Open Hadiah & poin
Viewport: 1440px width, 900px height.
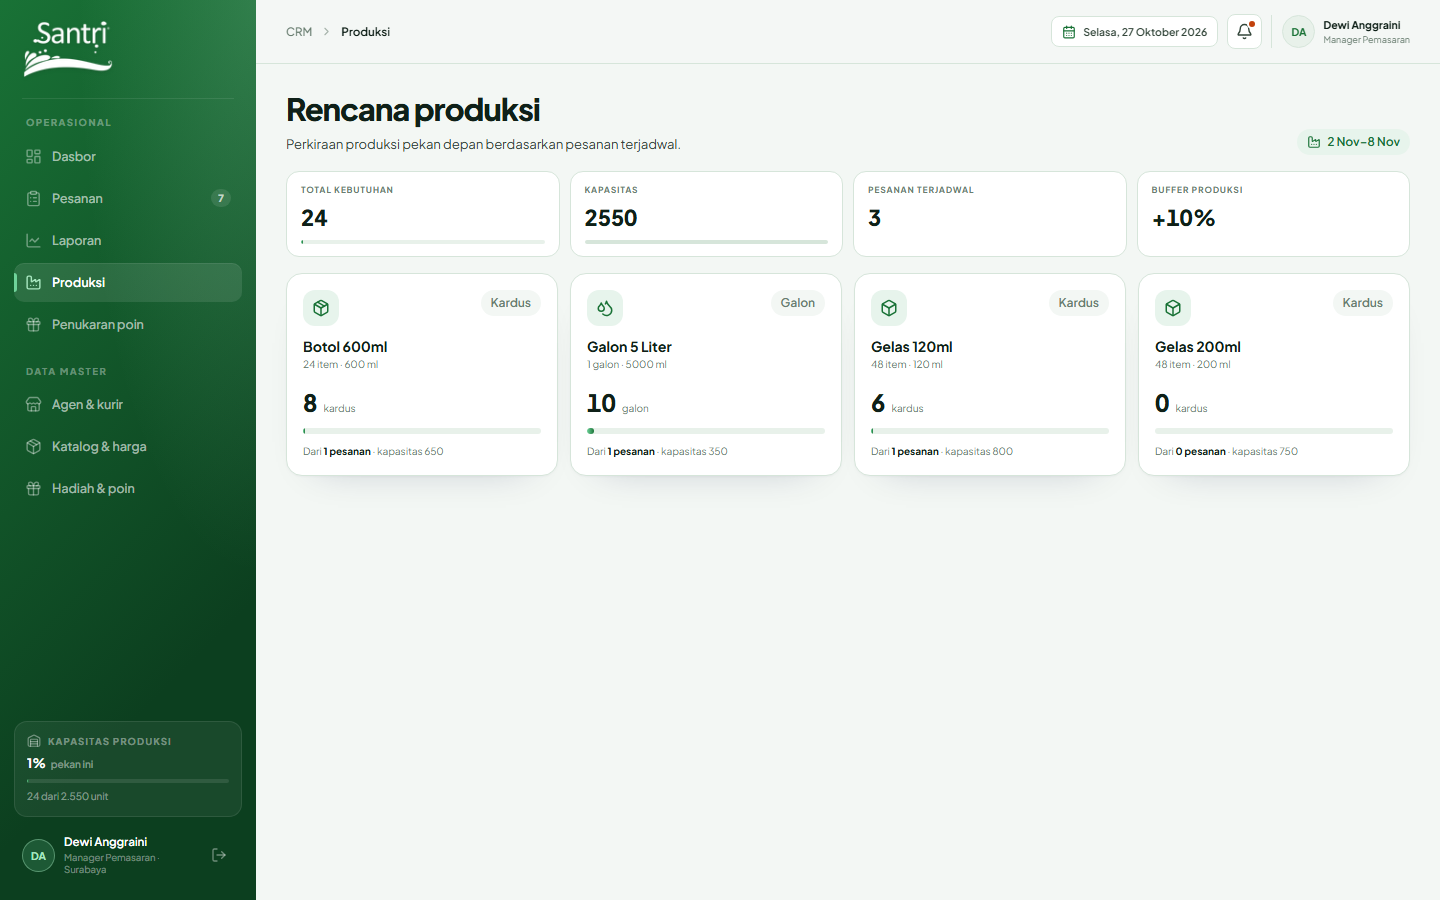(x=128, y=489)
